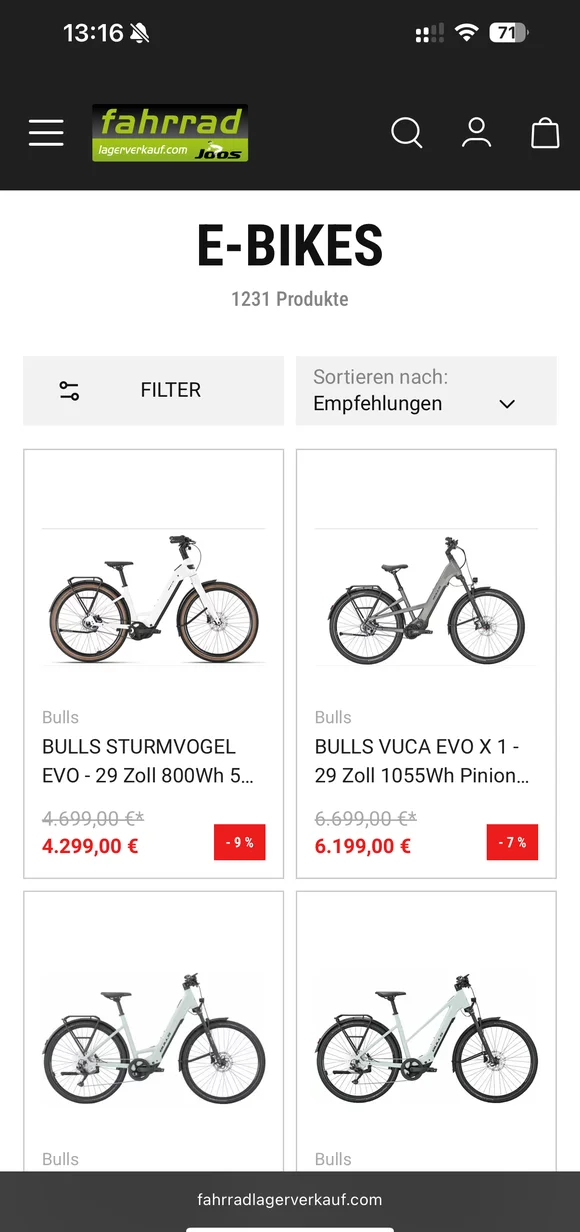
Task: Open the user account icon
Action: (476, 132)
